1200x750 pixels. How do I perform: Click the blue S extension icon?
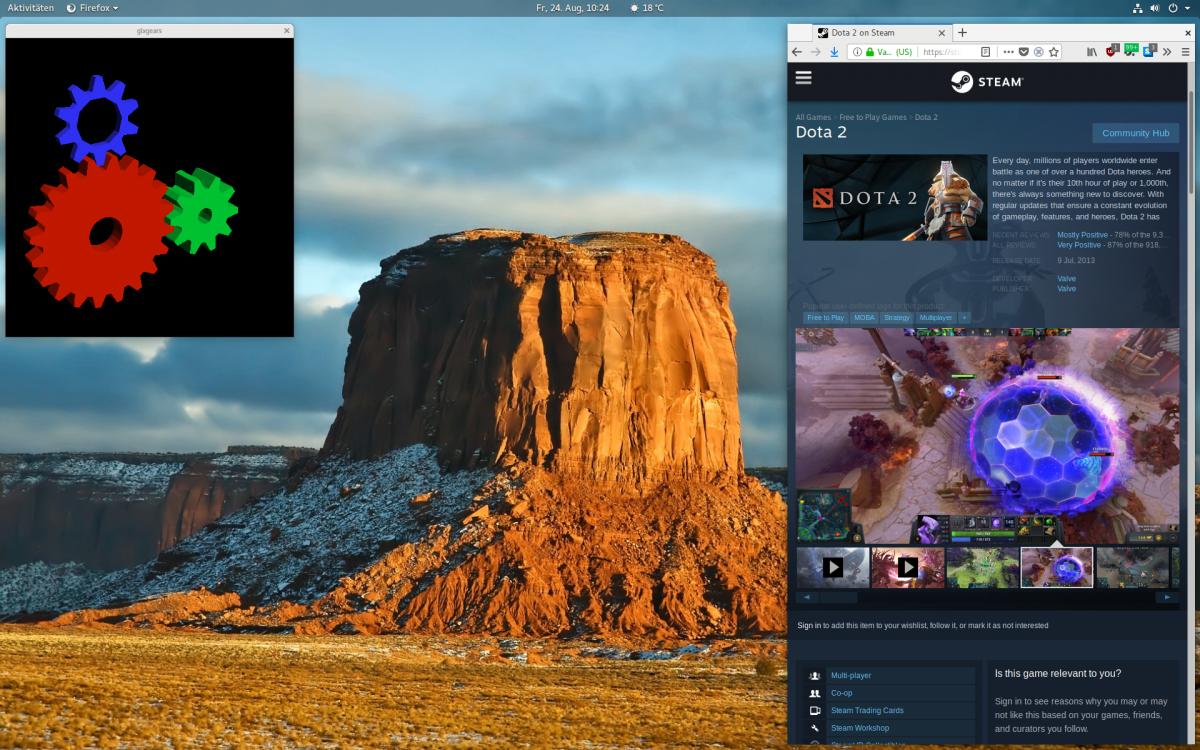[x=1150, y=50]
